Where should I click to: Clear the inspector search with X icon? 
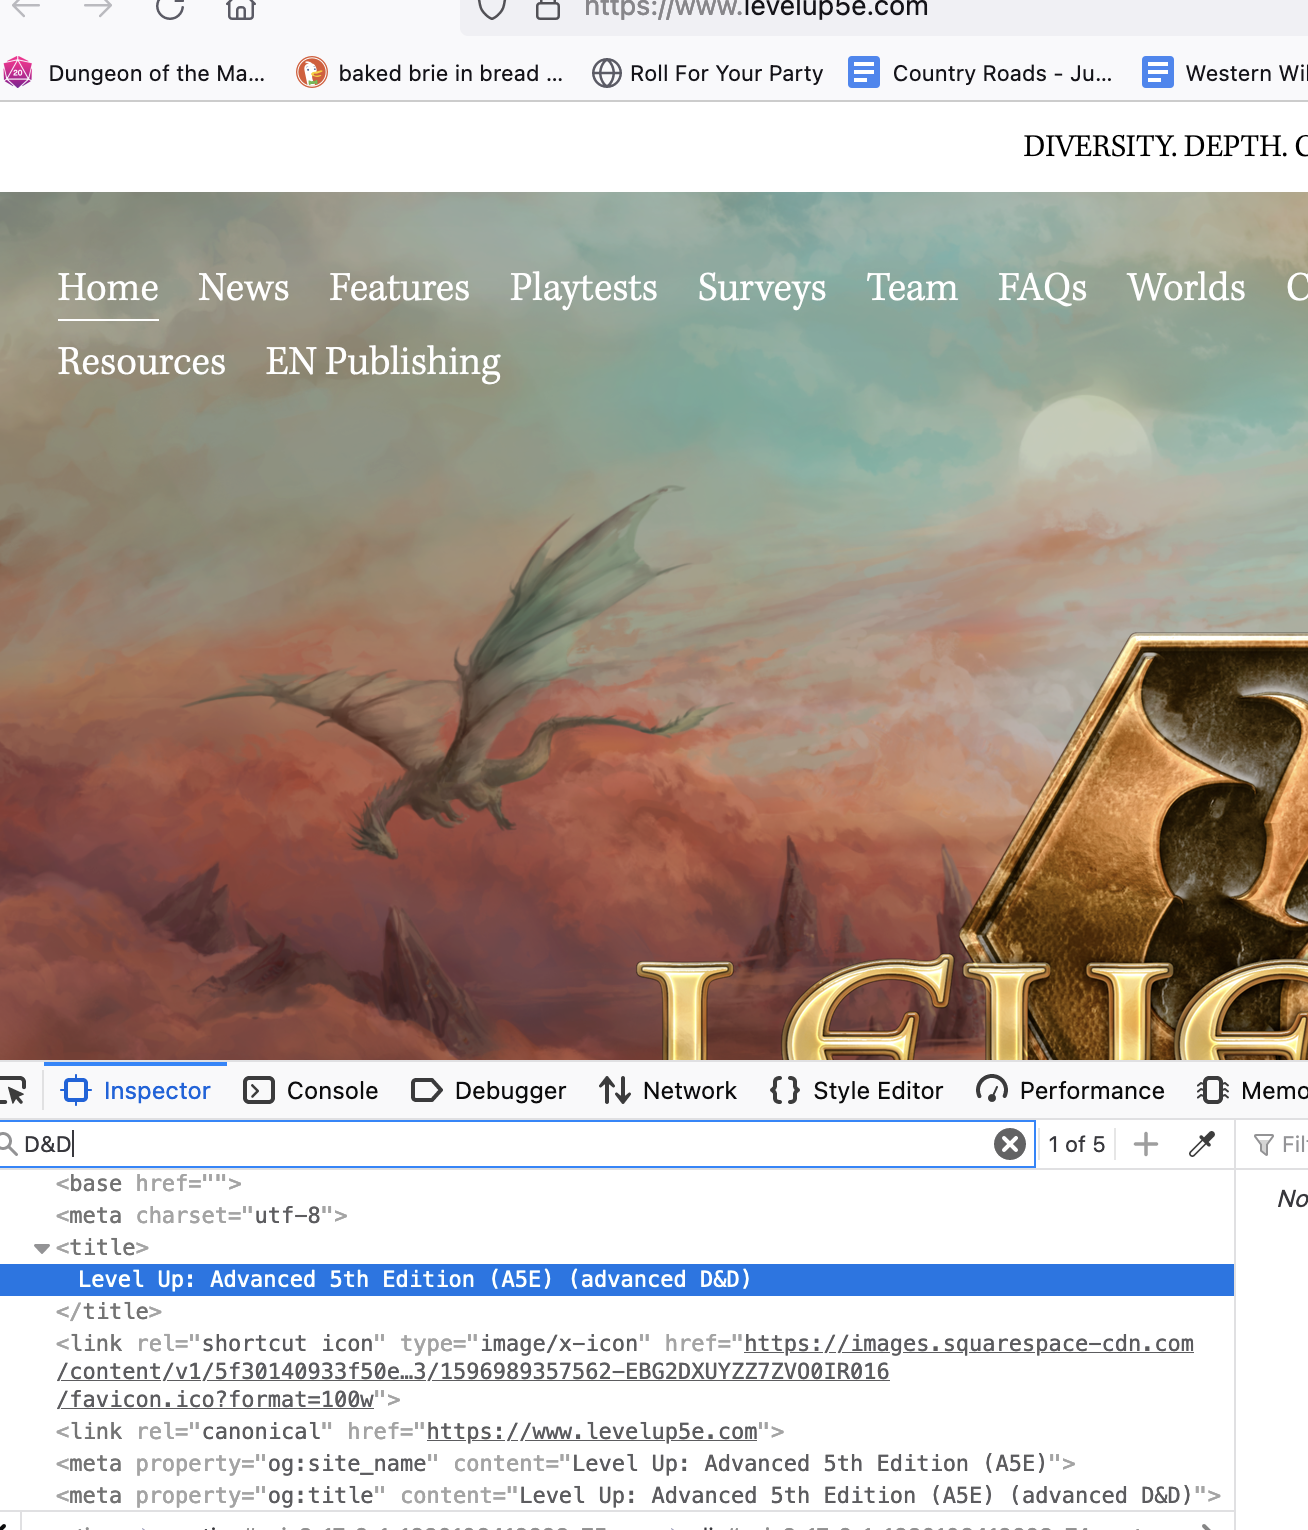click(1010, 1144)
